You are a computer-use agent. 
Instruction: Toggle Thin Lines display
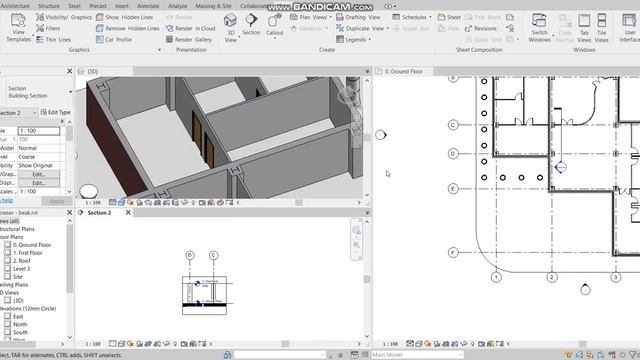pyautogui.click(x=53, y=39)
